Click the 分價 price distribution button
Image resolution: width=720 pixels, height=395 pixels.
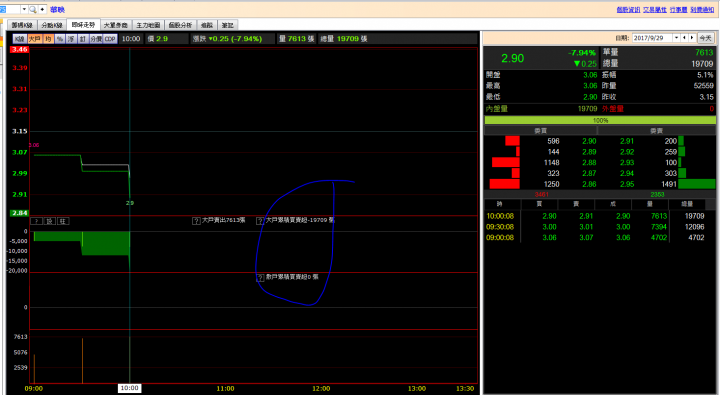[x=96, y=39]
